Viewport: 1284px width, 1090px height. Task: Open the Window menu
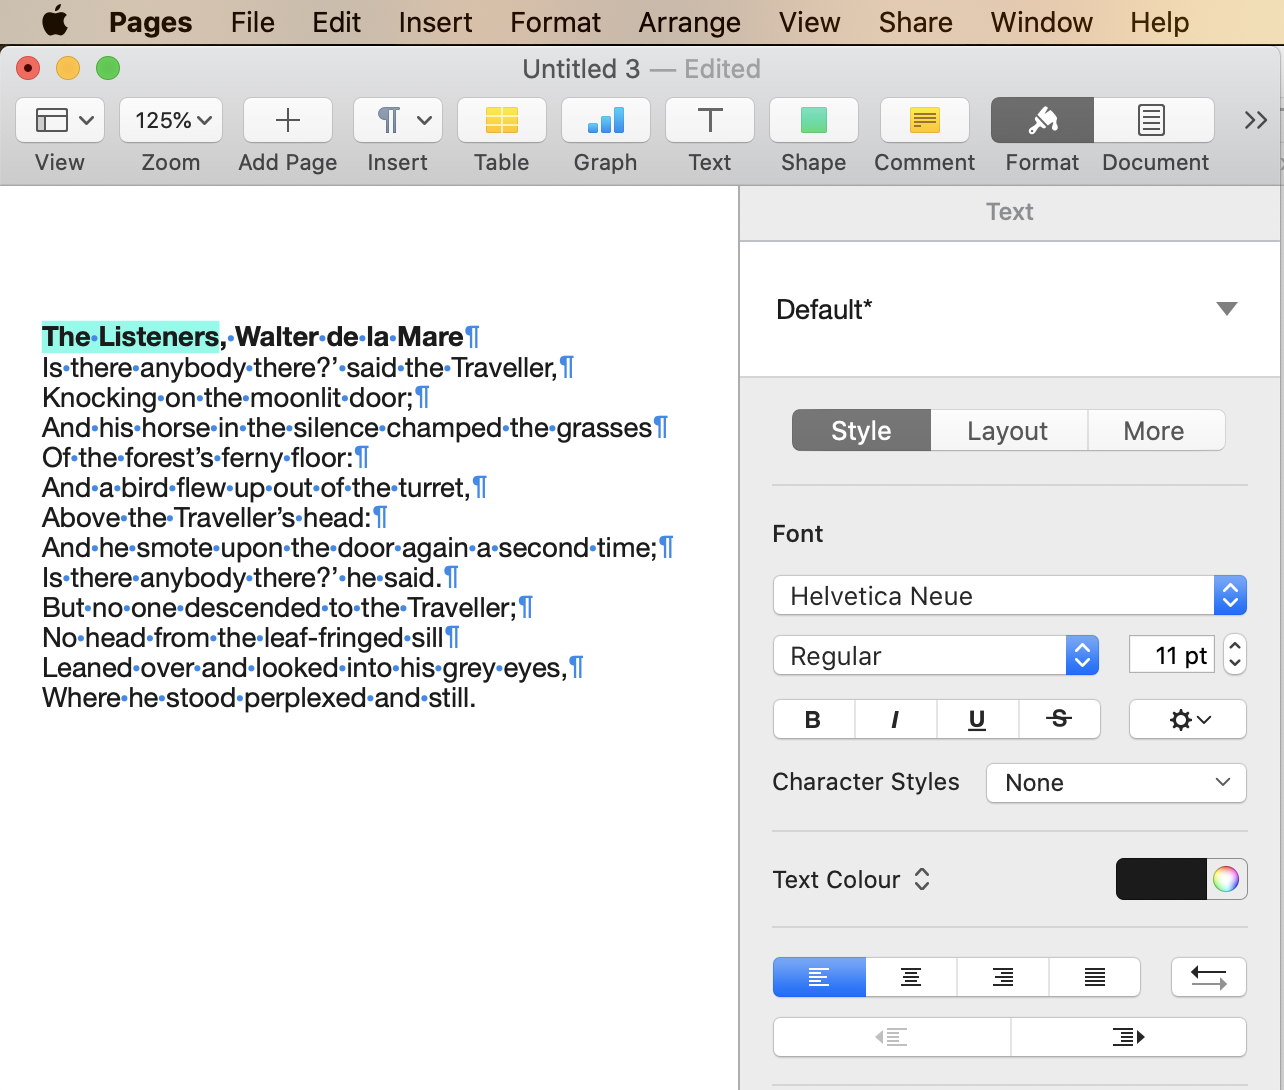[1042, 22]
